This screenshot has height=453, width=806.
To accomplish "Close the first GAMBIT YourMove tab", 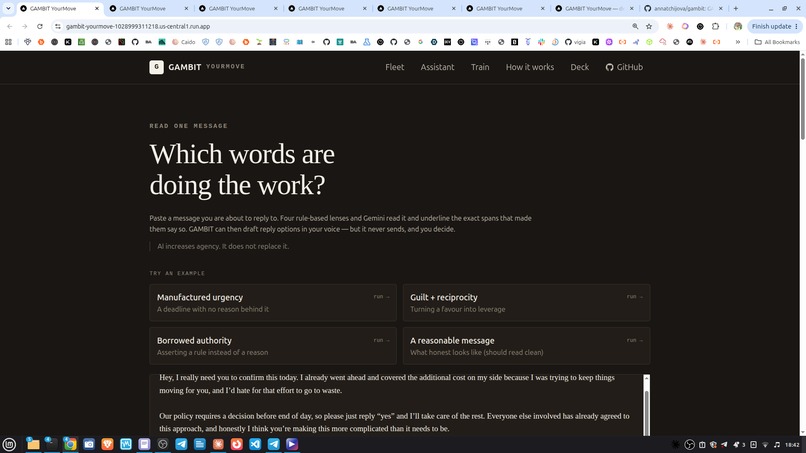I will (97, 8).
